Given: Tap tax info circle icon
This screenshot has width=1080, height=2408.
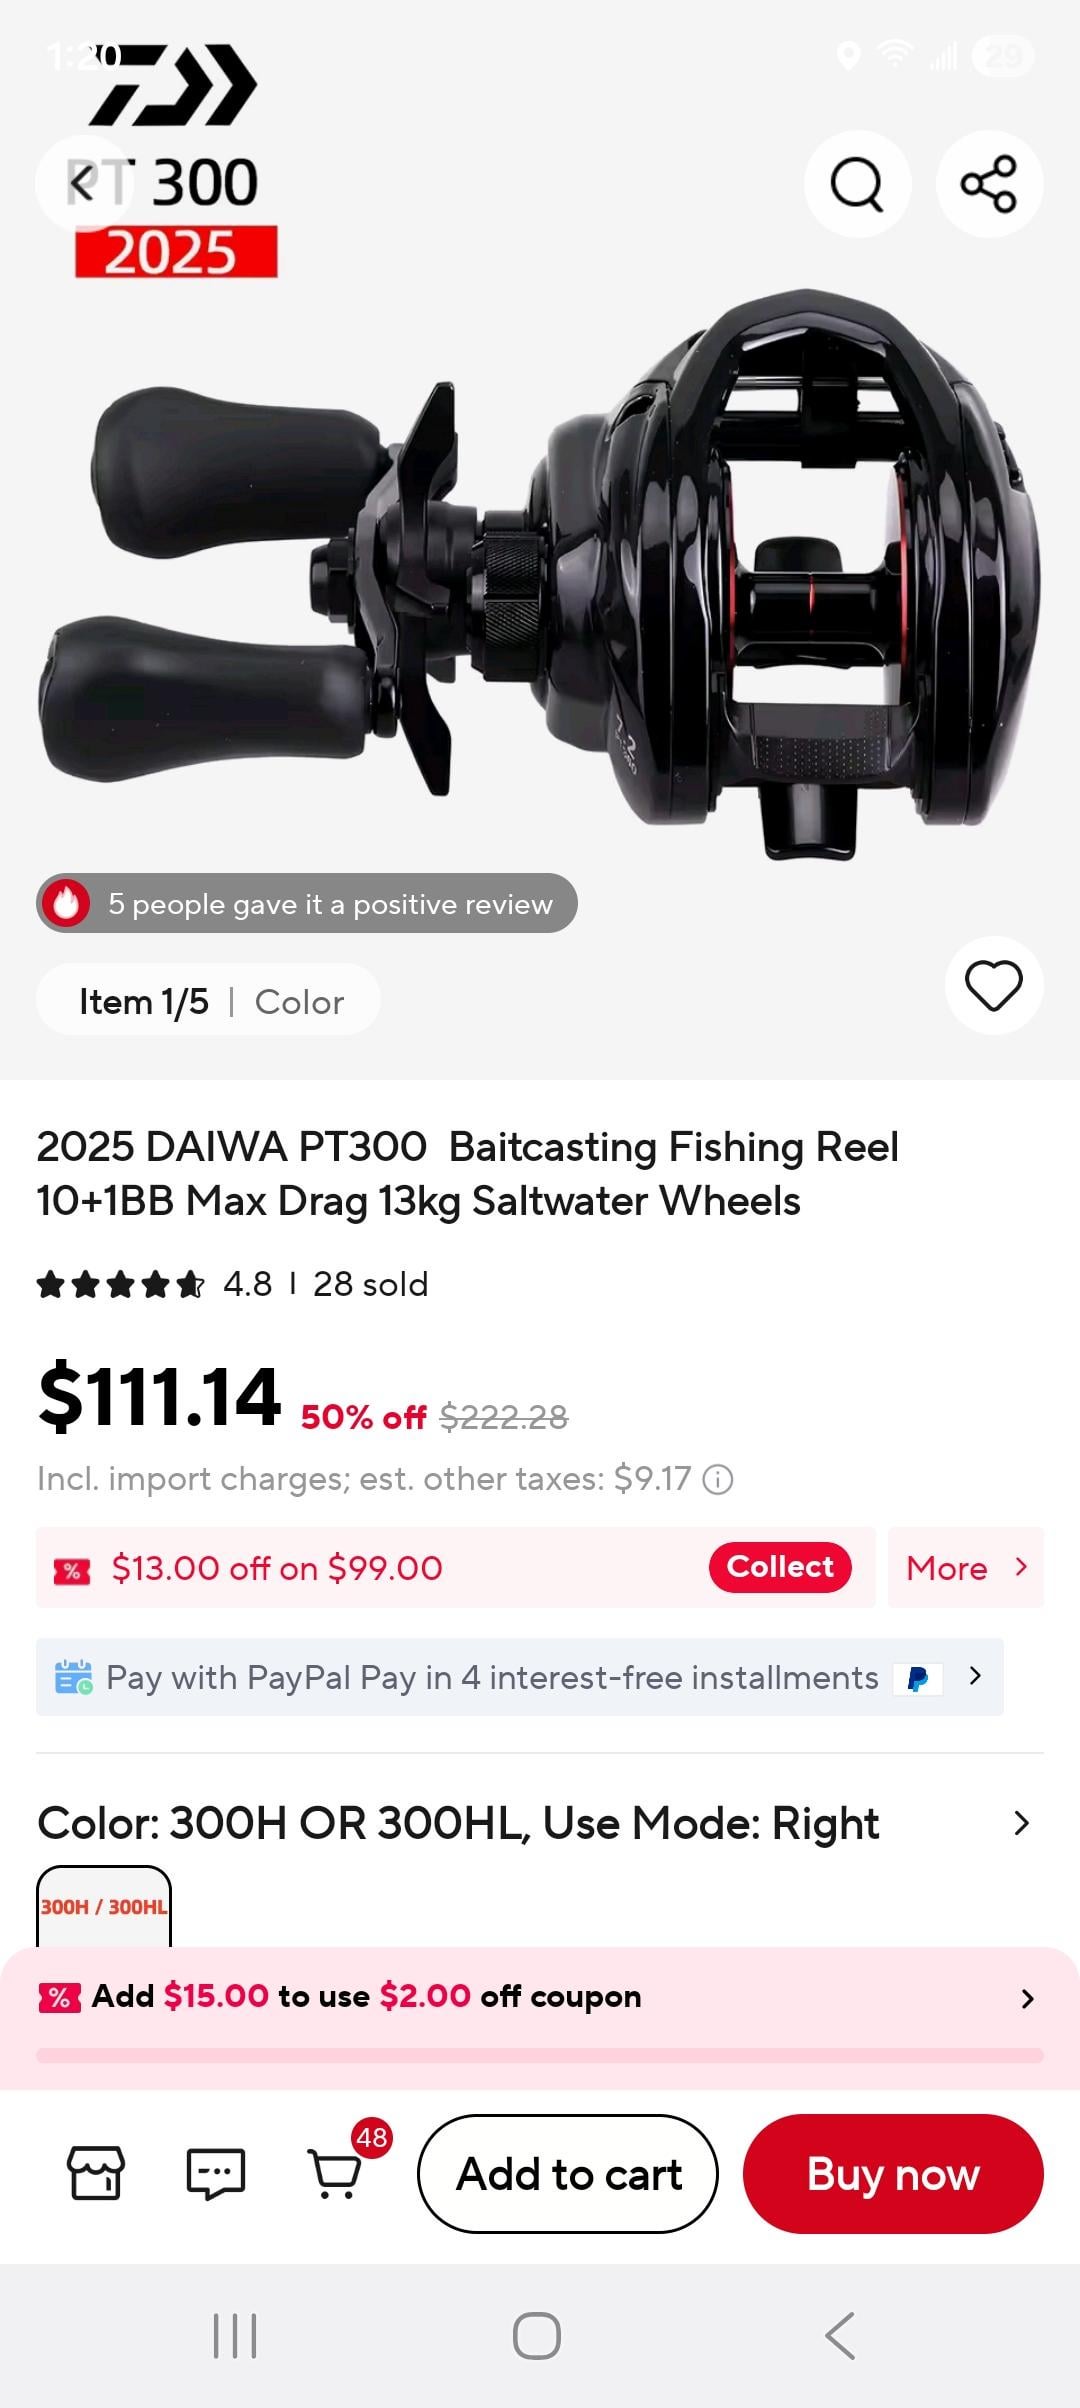Looking at the screenshot, I should (718, 1479).
